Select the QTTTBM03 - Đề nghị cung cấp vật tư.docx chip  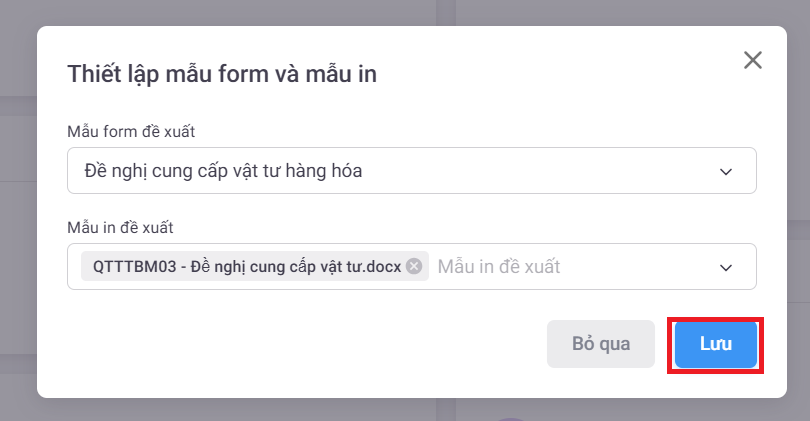tap(247, 267)
